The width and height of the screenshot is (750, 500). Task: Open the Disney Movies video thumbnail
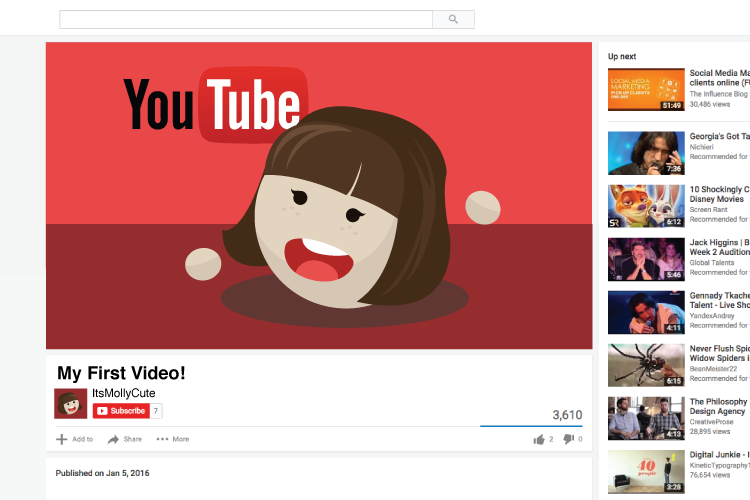[x=646, y=205]
